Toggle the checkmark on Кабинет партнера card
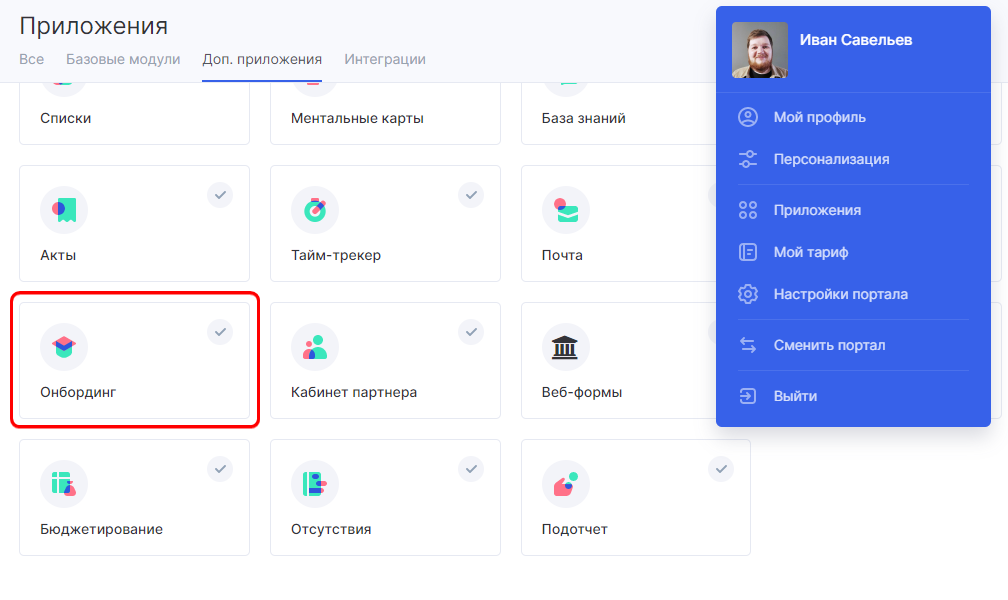The width and height of the screenshot is (1008, 600). 471,332
